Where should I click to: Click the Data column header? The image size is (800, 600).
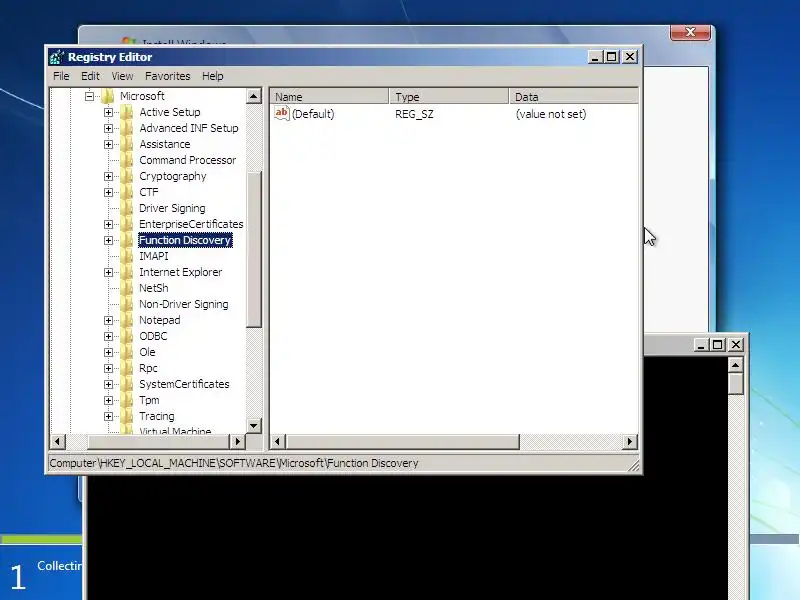tap(573, 96)
